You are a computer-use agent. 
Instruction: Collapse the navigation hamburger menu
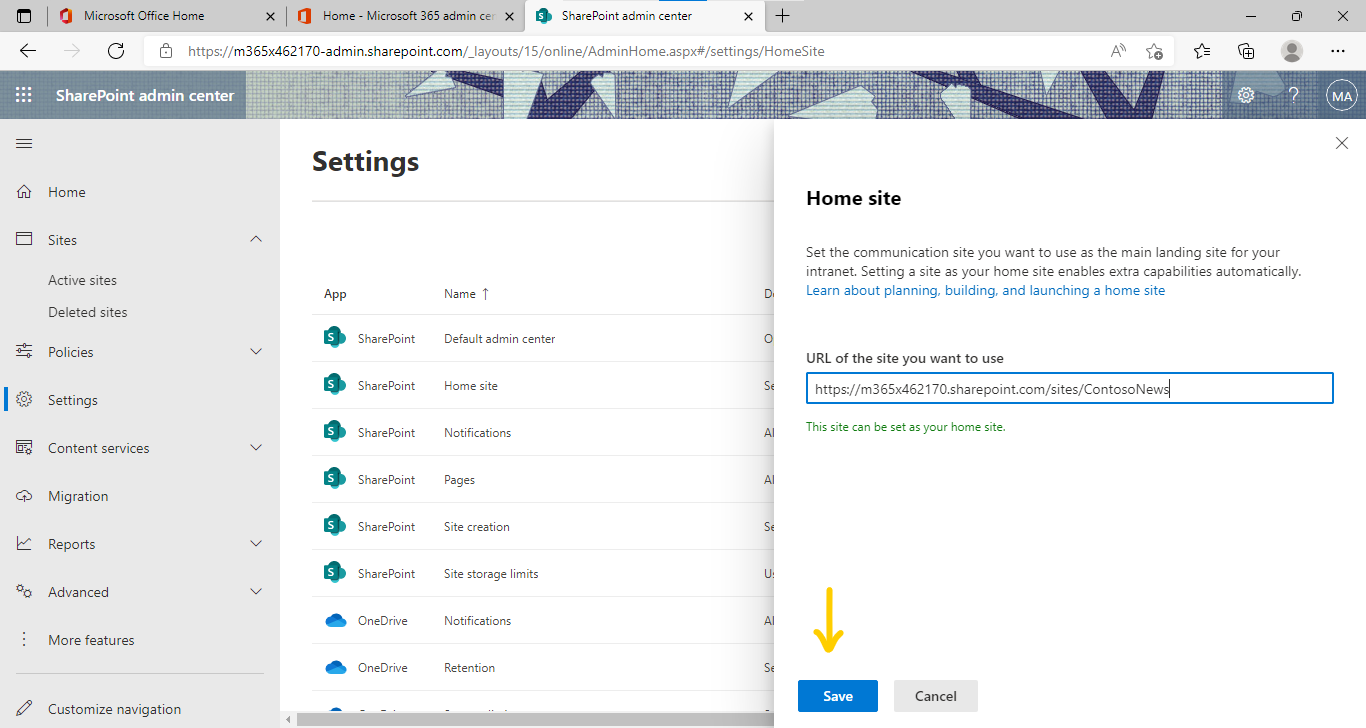pyautogui.click(x=24, y=144)
